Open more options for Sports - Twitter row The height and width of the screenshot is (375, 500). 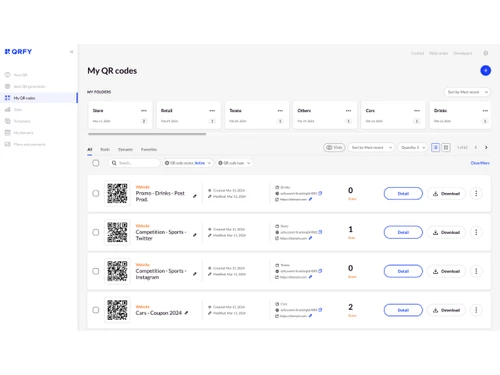476,232
